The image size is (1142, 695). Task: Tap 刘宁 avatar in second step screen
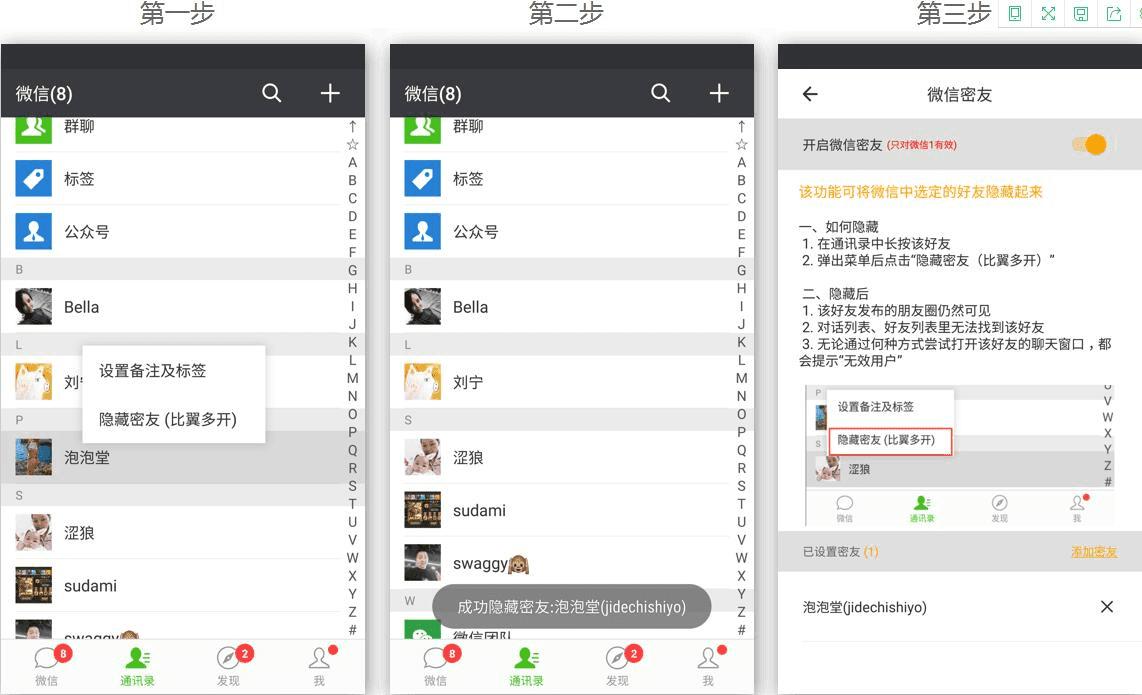tap(422, 382)
